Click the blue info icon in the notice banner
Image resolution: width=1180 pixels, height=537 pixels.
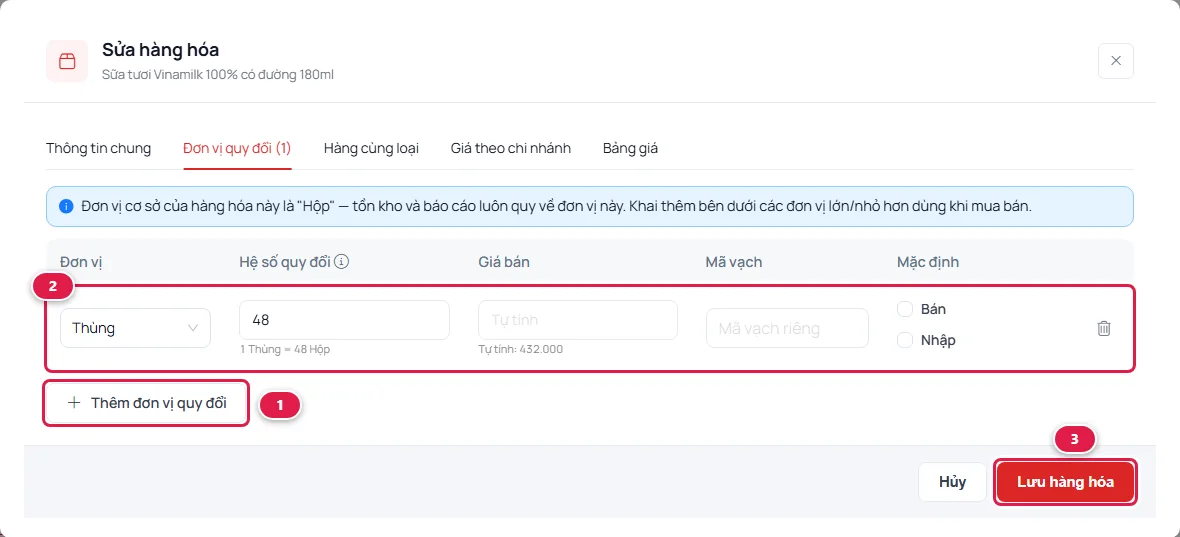[x=66, y=206]
